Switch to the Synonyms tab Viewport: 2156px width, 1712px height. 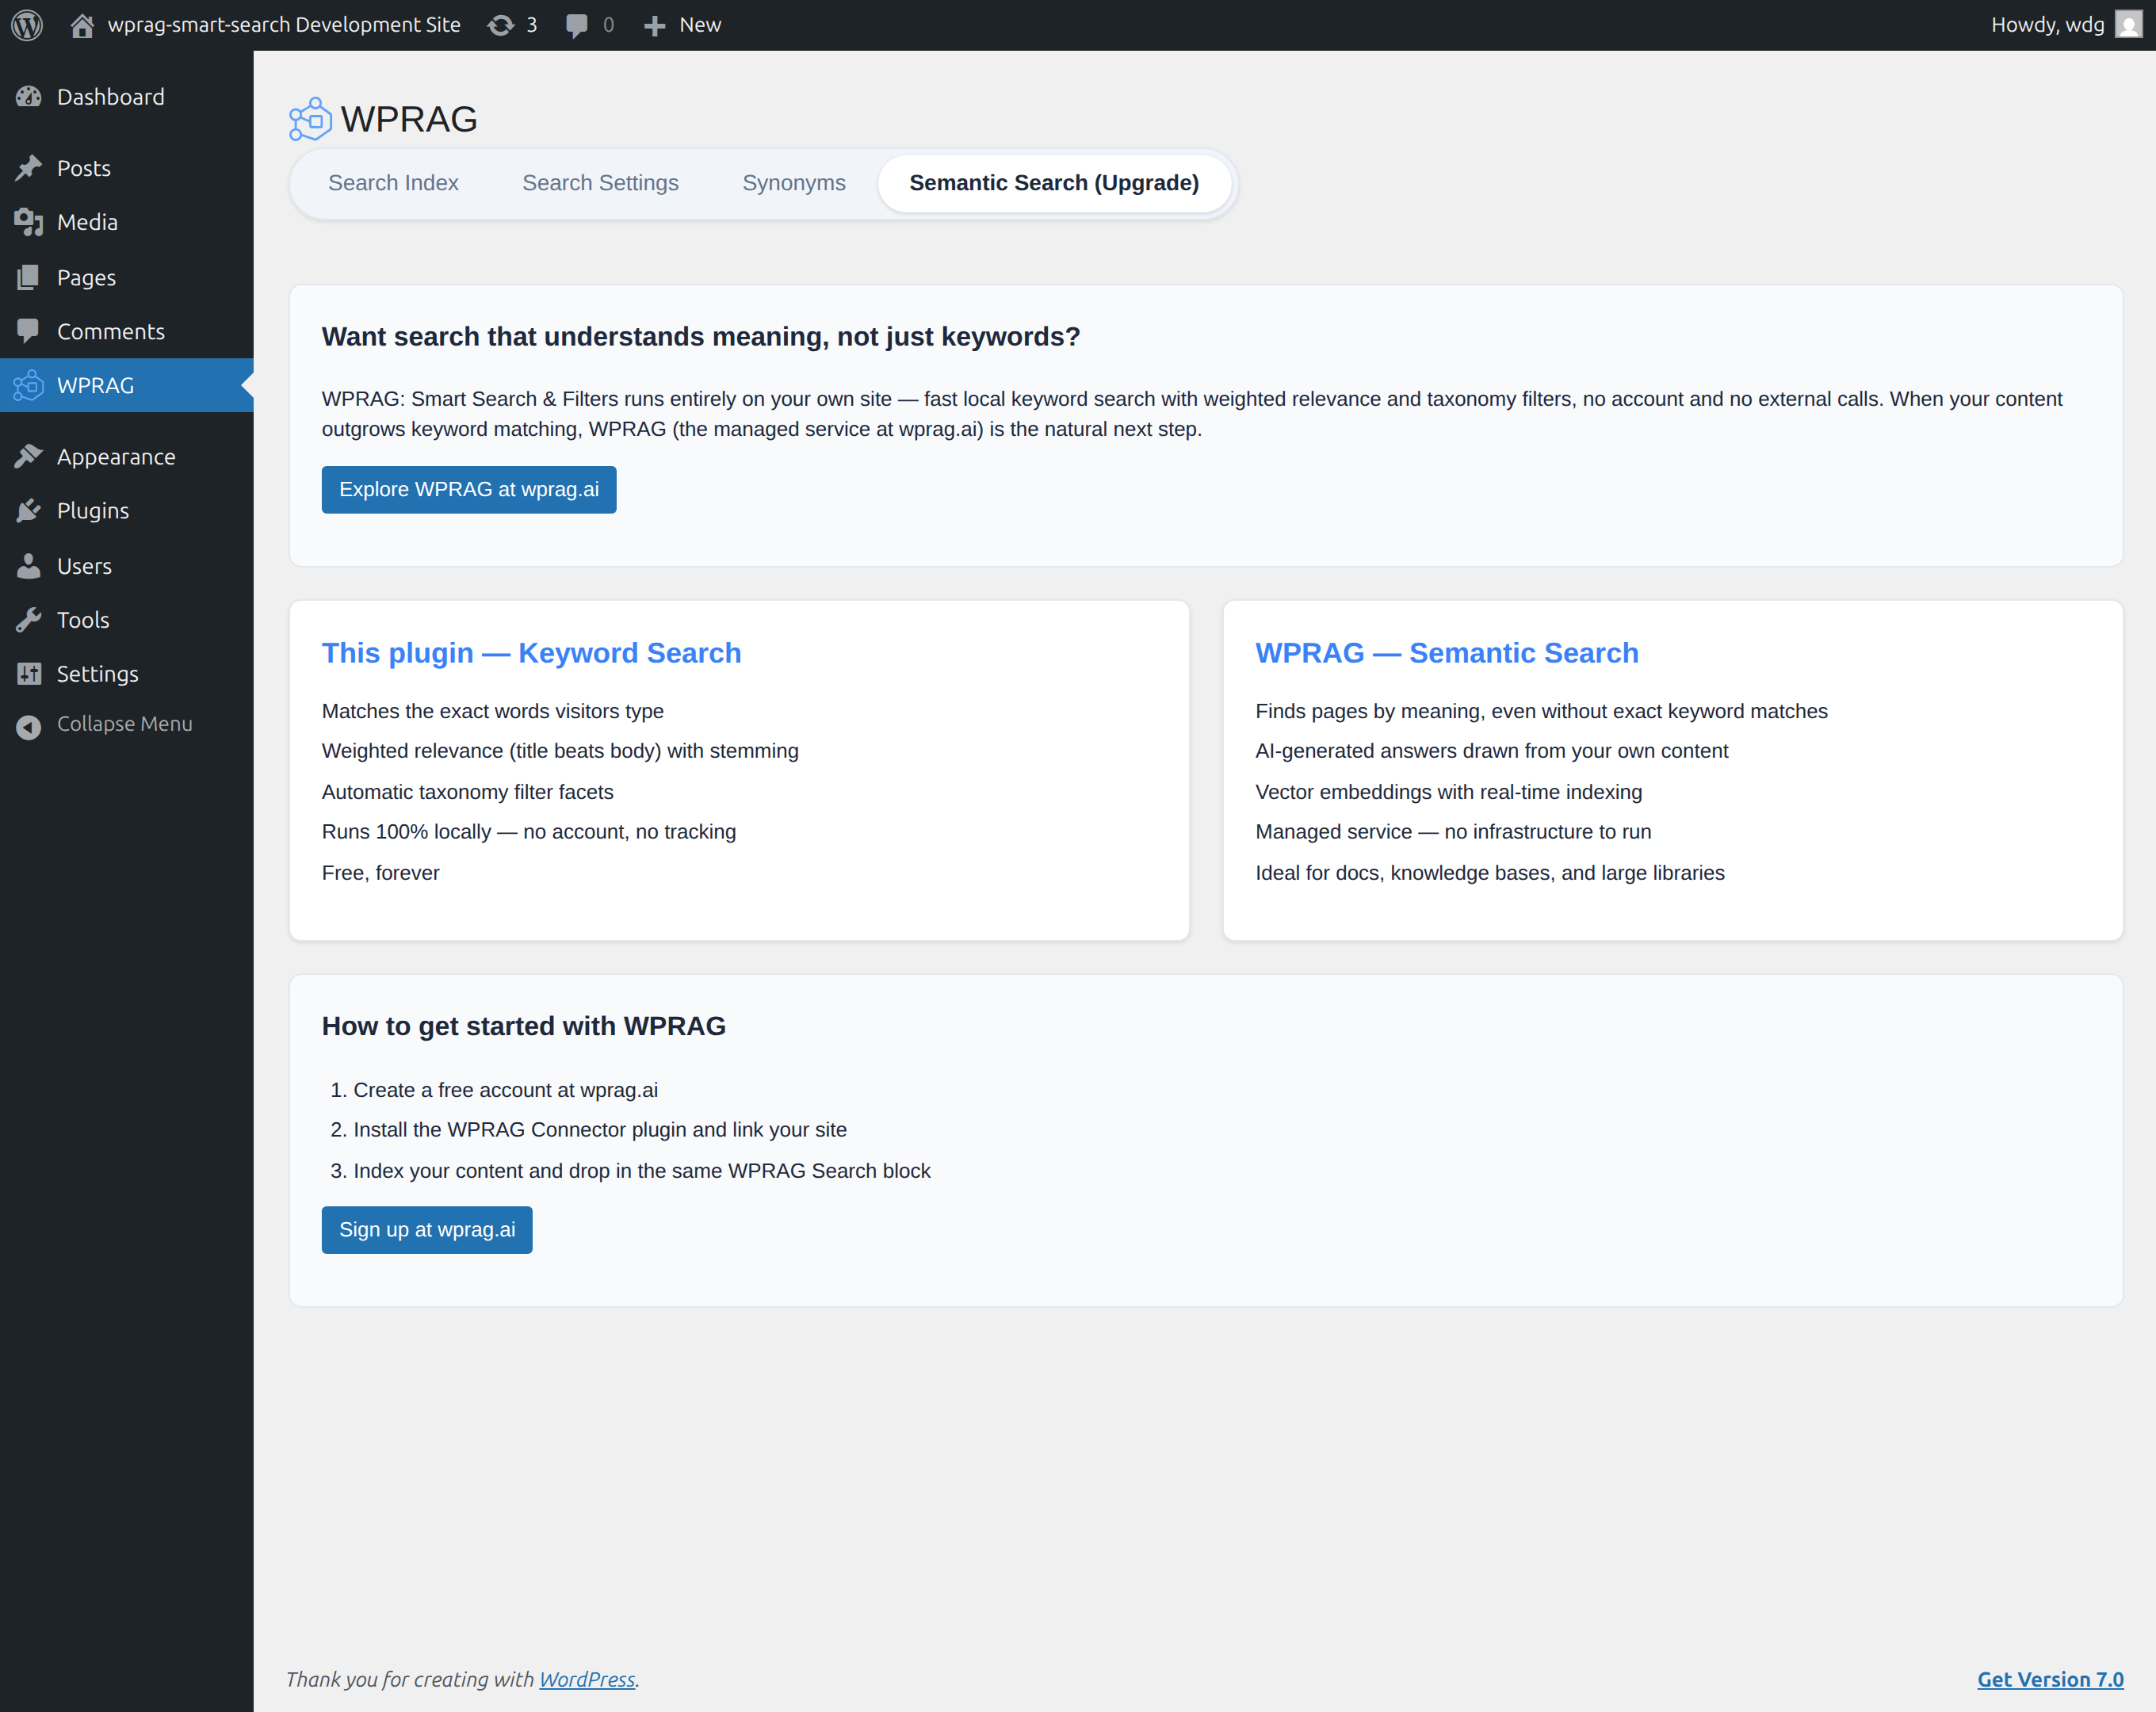[794, 183]
